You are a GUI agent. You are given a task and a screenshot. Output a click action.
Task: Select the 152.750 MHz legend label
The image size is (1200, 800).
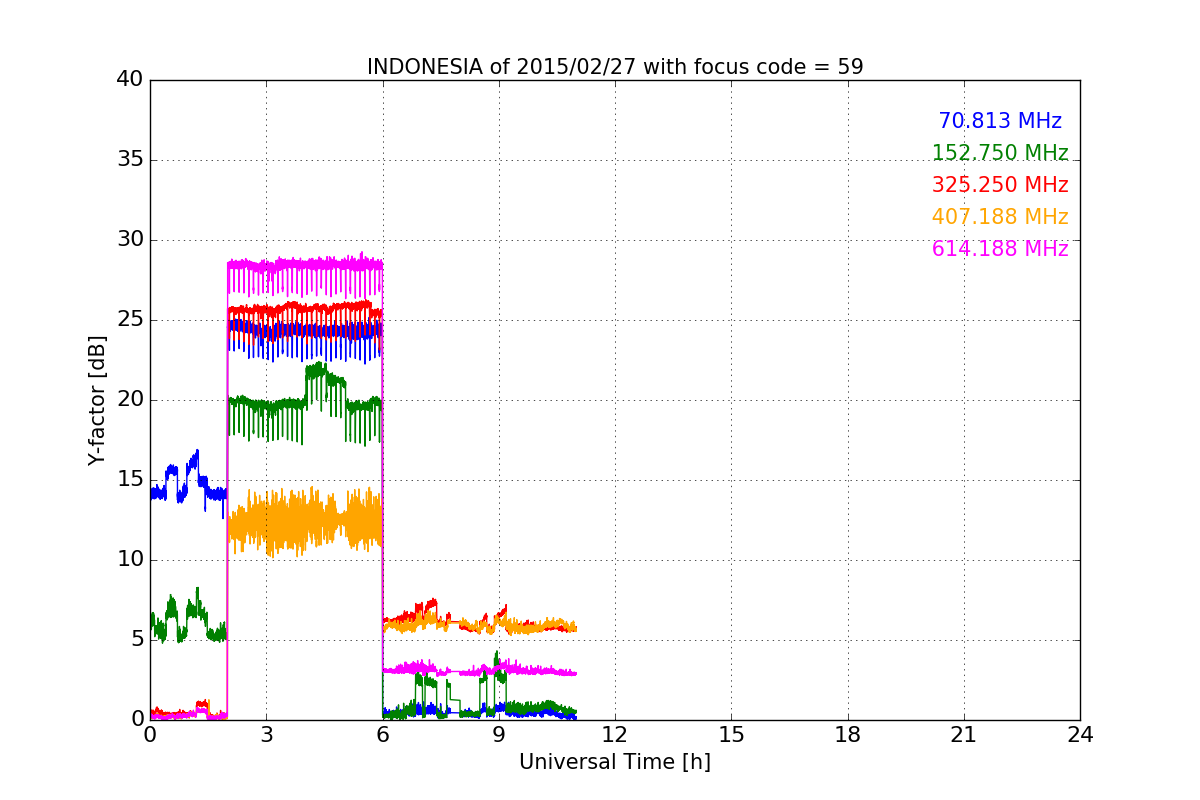click(1000, 153)
